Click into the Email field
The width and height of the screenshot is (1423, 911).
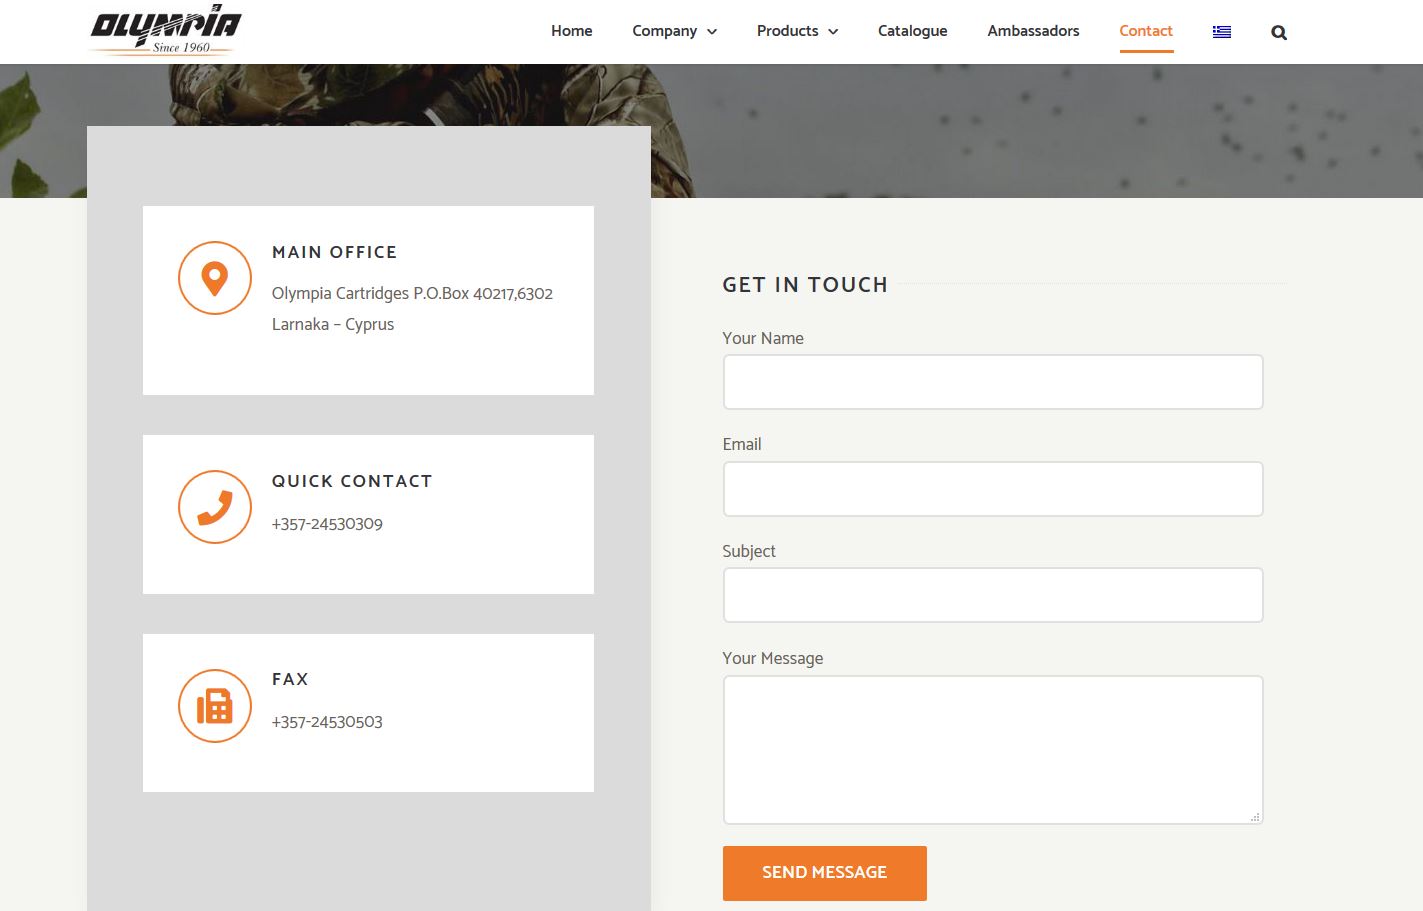point(992,489)
